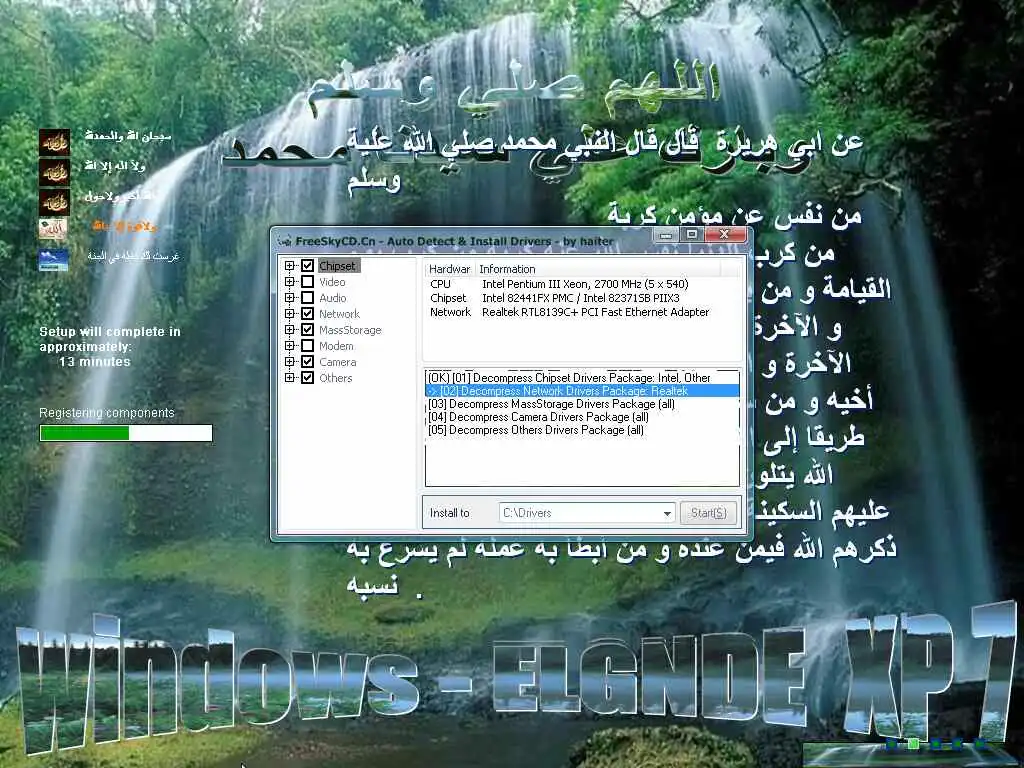
Task: Click the Hardwar column header
Action: (449, 269)
